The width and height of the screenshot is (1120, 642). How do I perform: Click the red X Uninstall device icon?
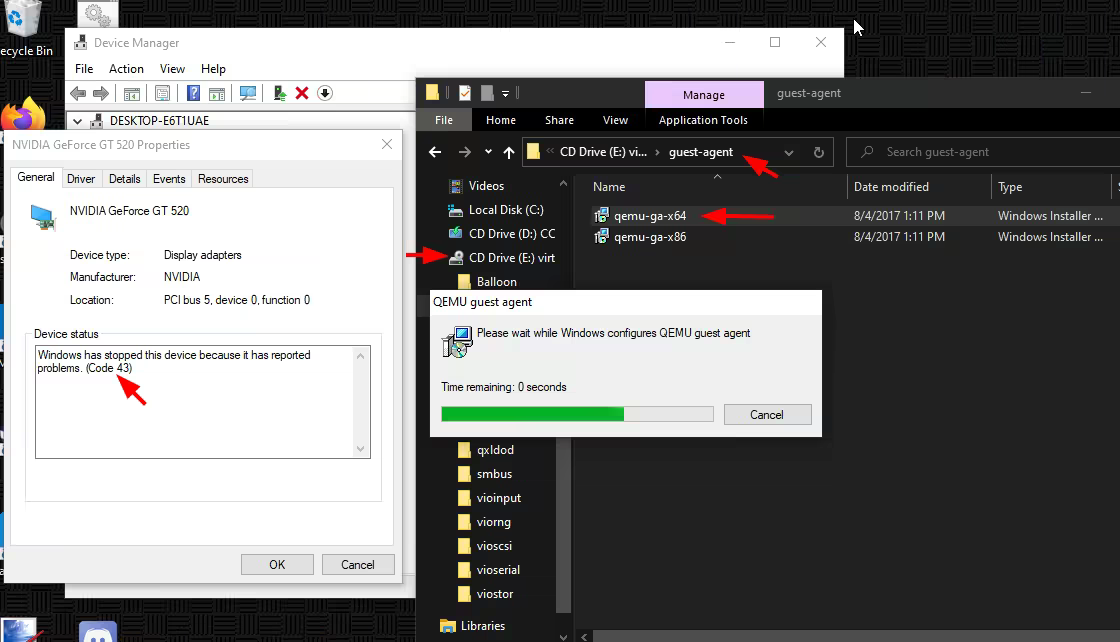(x=302, y=94)
